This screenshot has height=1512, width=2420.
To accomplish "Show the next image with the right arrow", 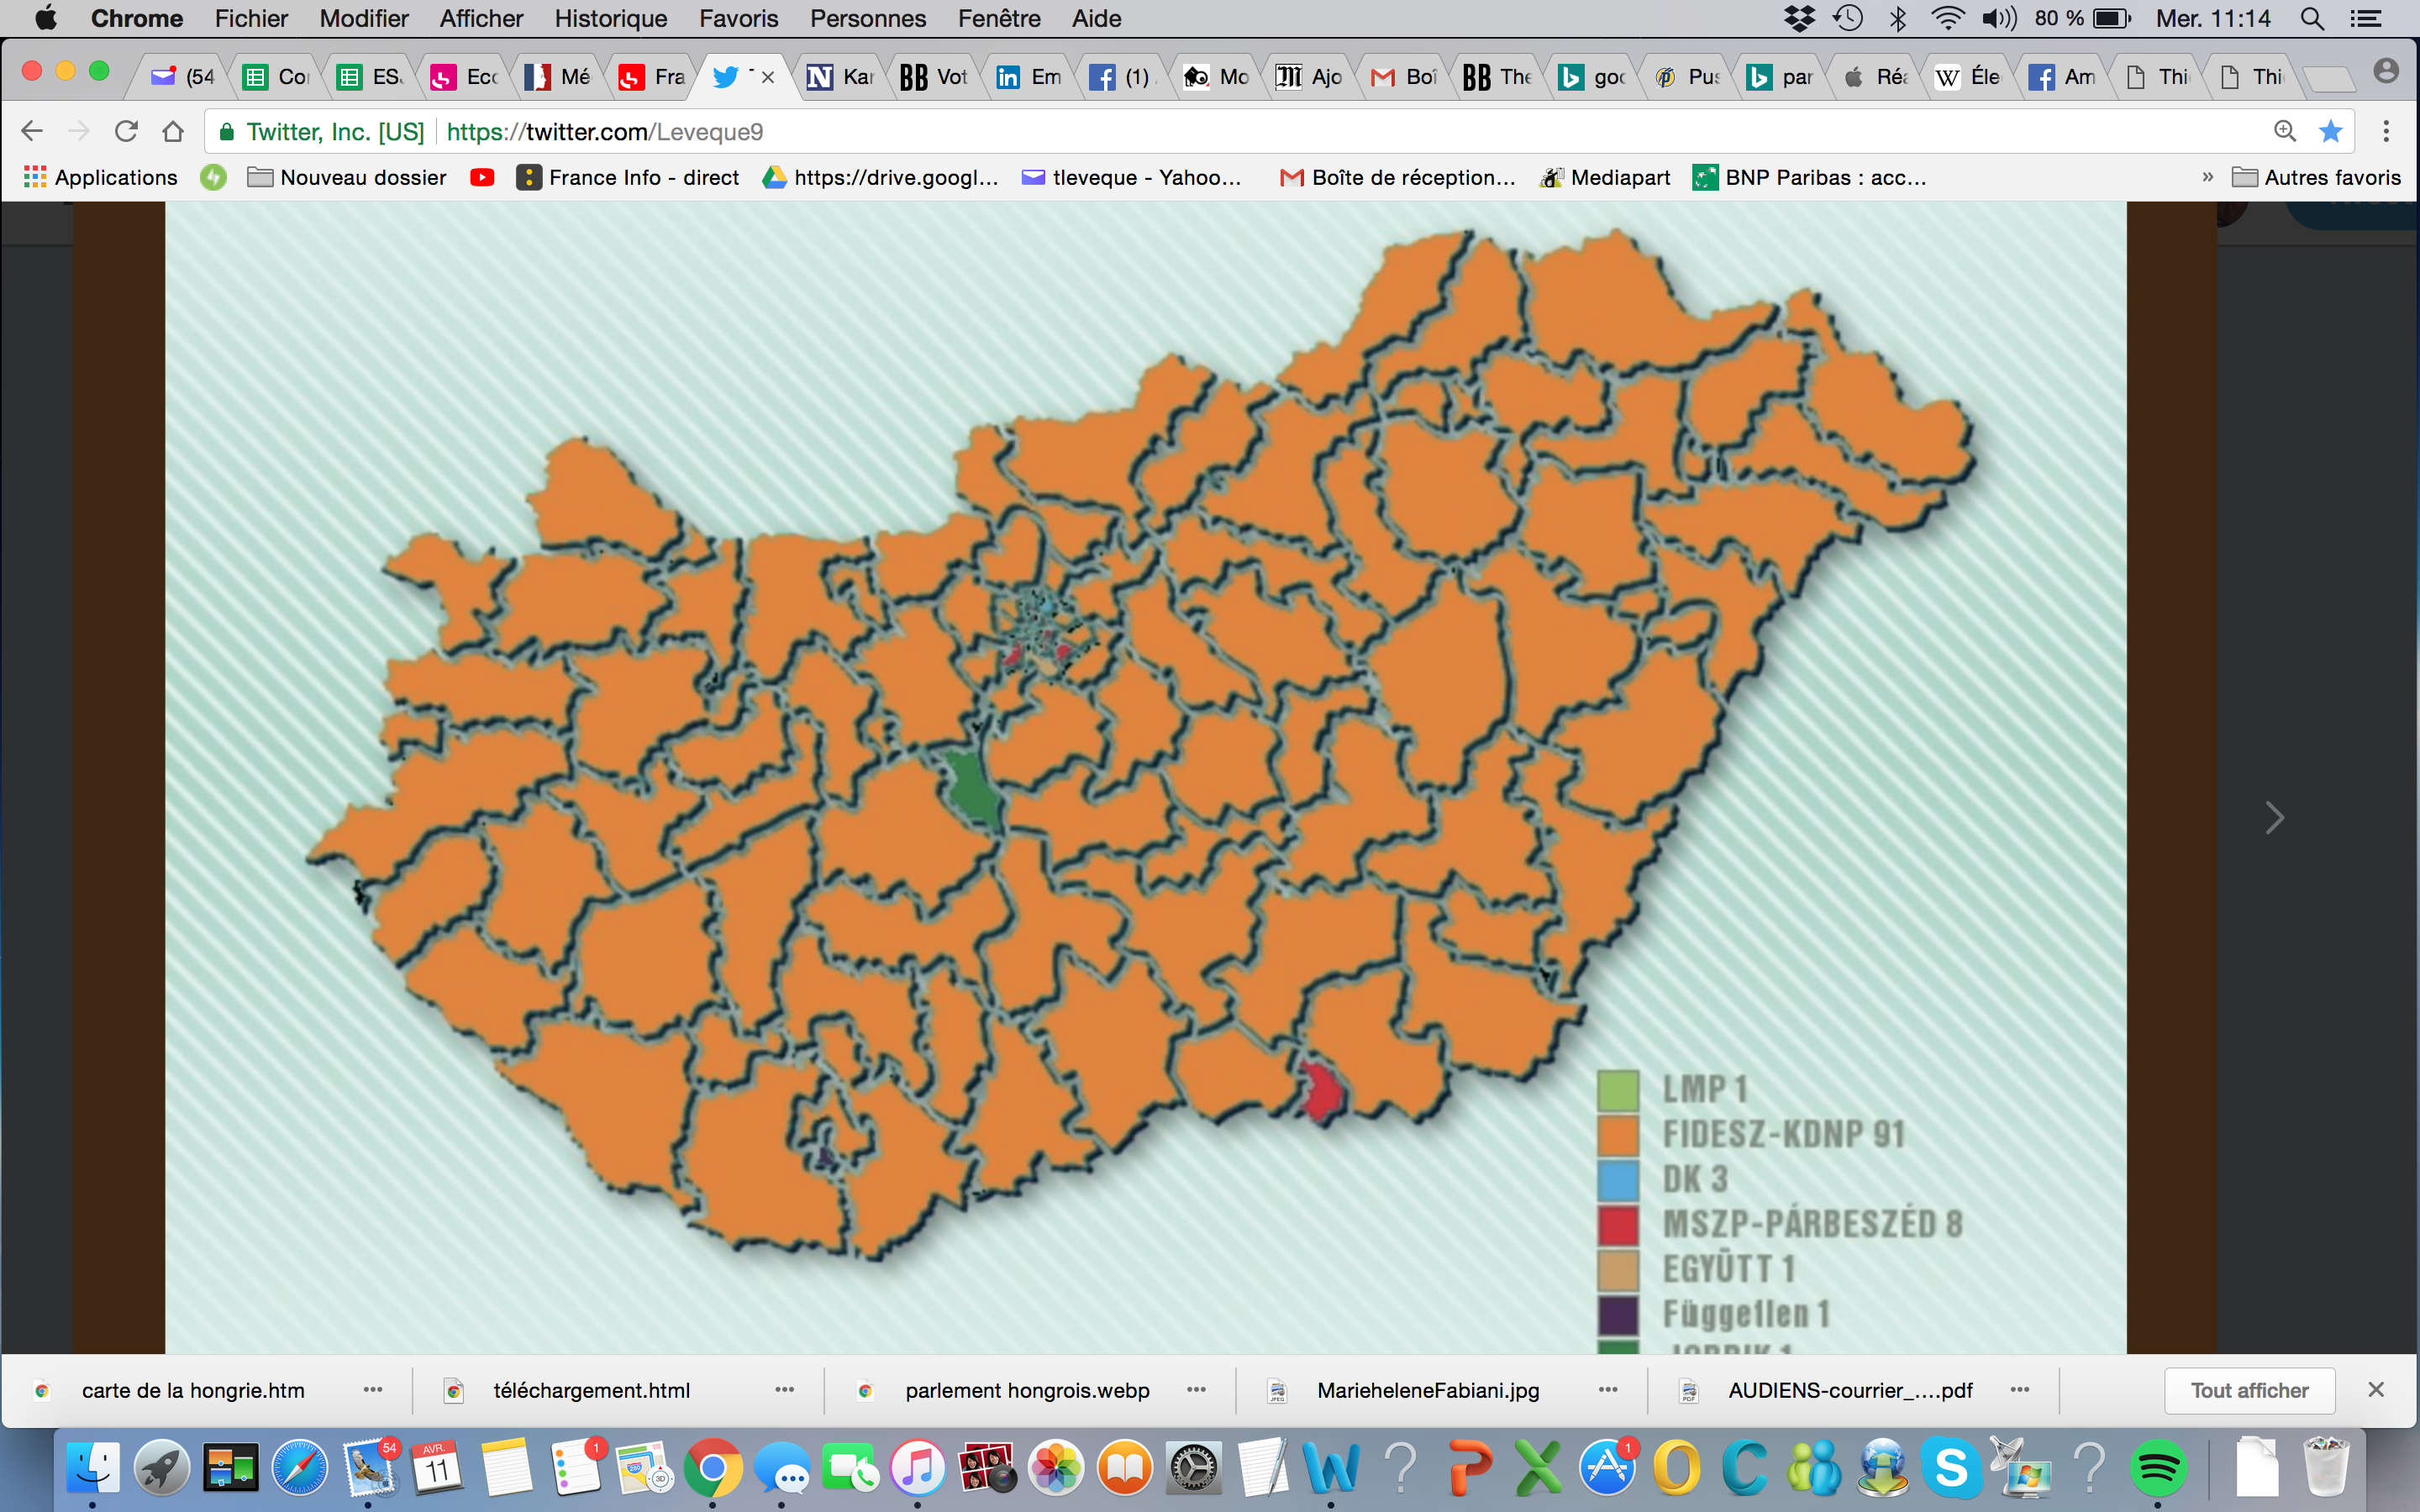I will tap(2274, 818).
